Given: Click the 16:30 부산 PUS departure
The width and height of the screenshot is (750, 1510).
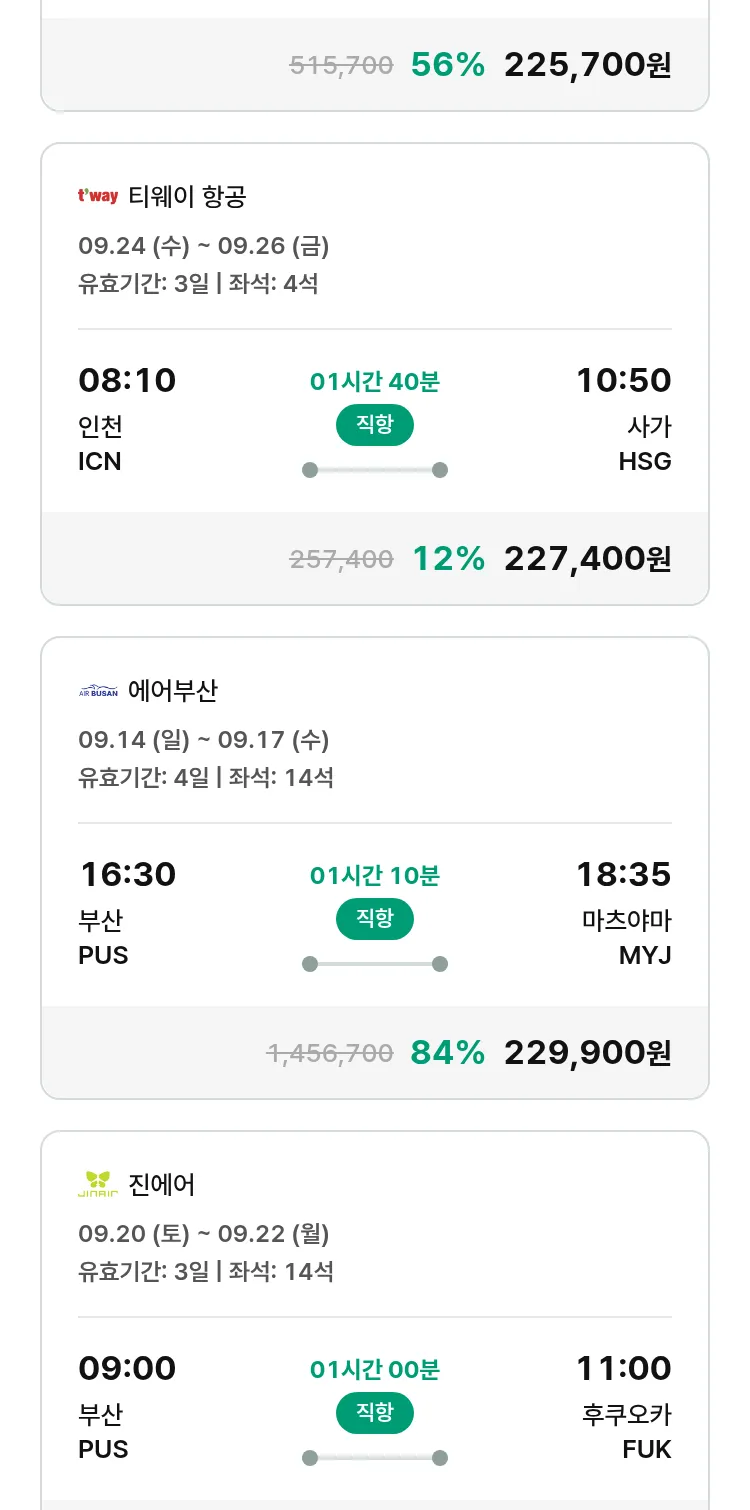Looking at the screenshot, I should coord(127,912).
